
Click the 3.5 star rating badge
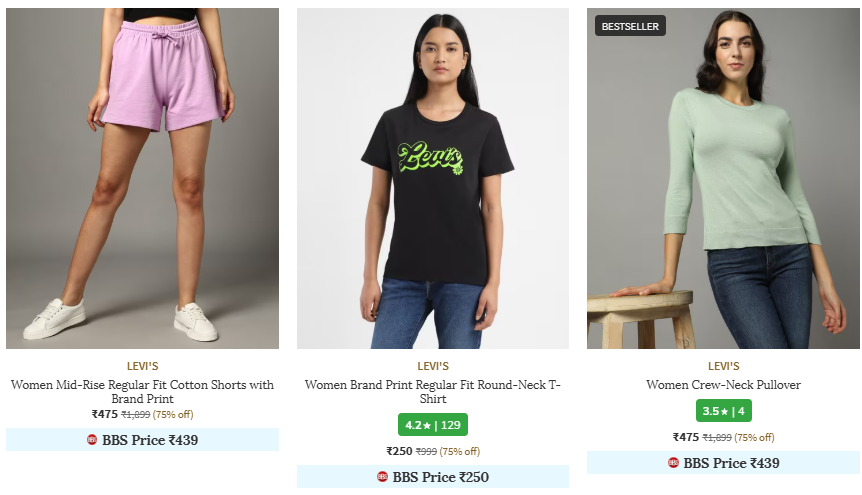[x=723, y=411]
